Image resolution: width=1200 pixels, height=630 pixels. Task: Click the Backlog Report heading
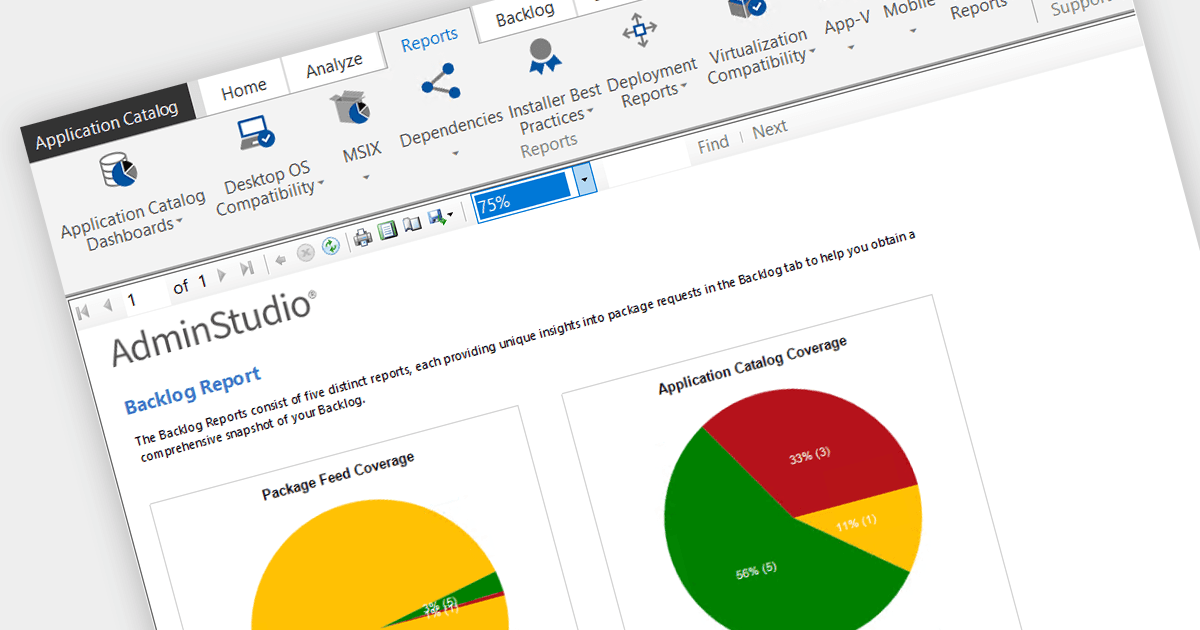[x=192, y=389]
